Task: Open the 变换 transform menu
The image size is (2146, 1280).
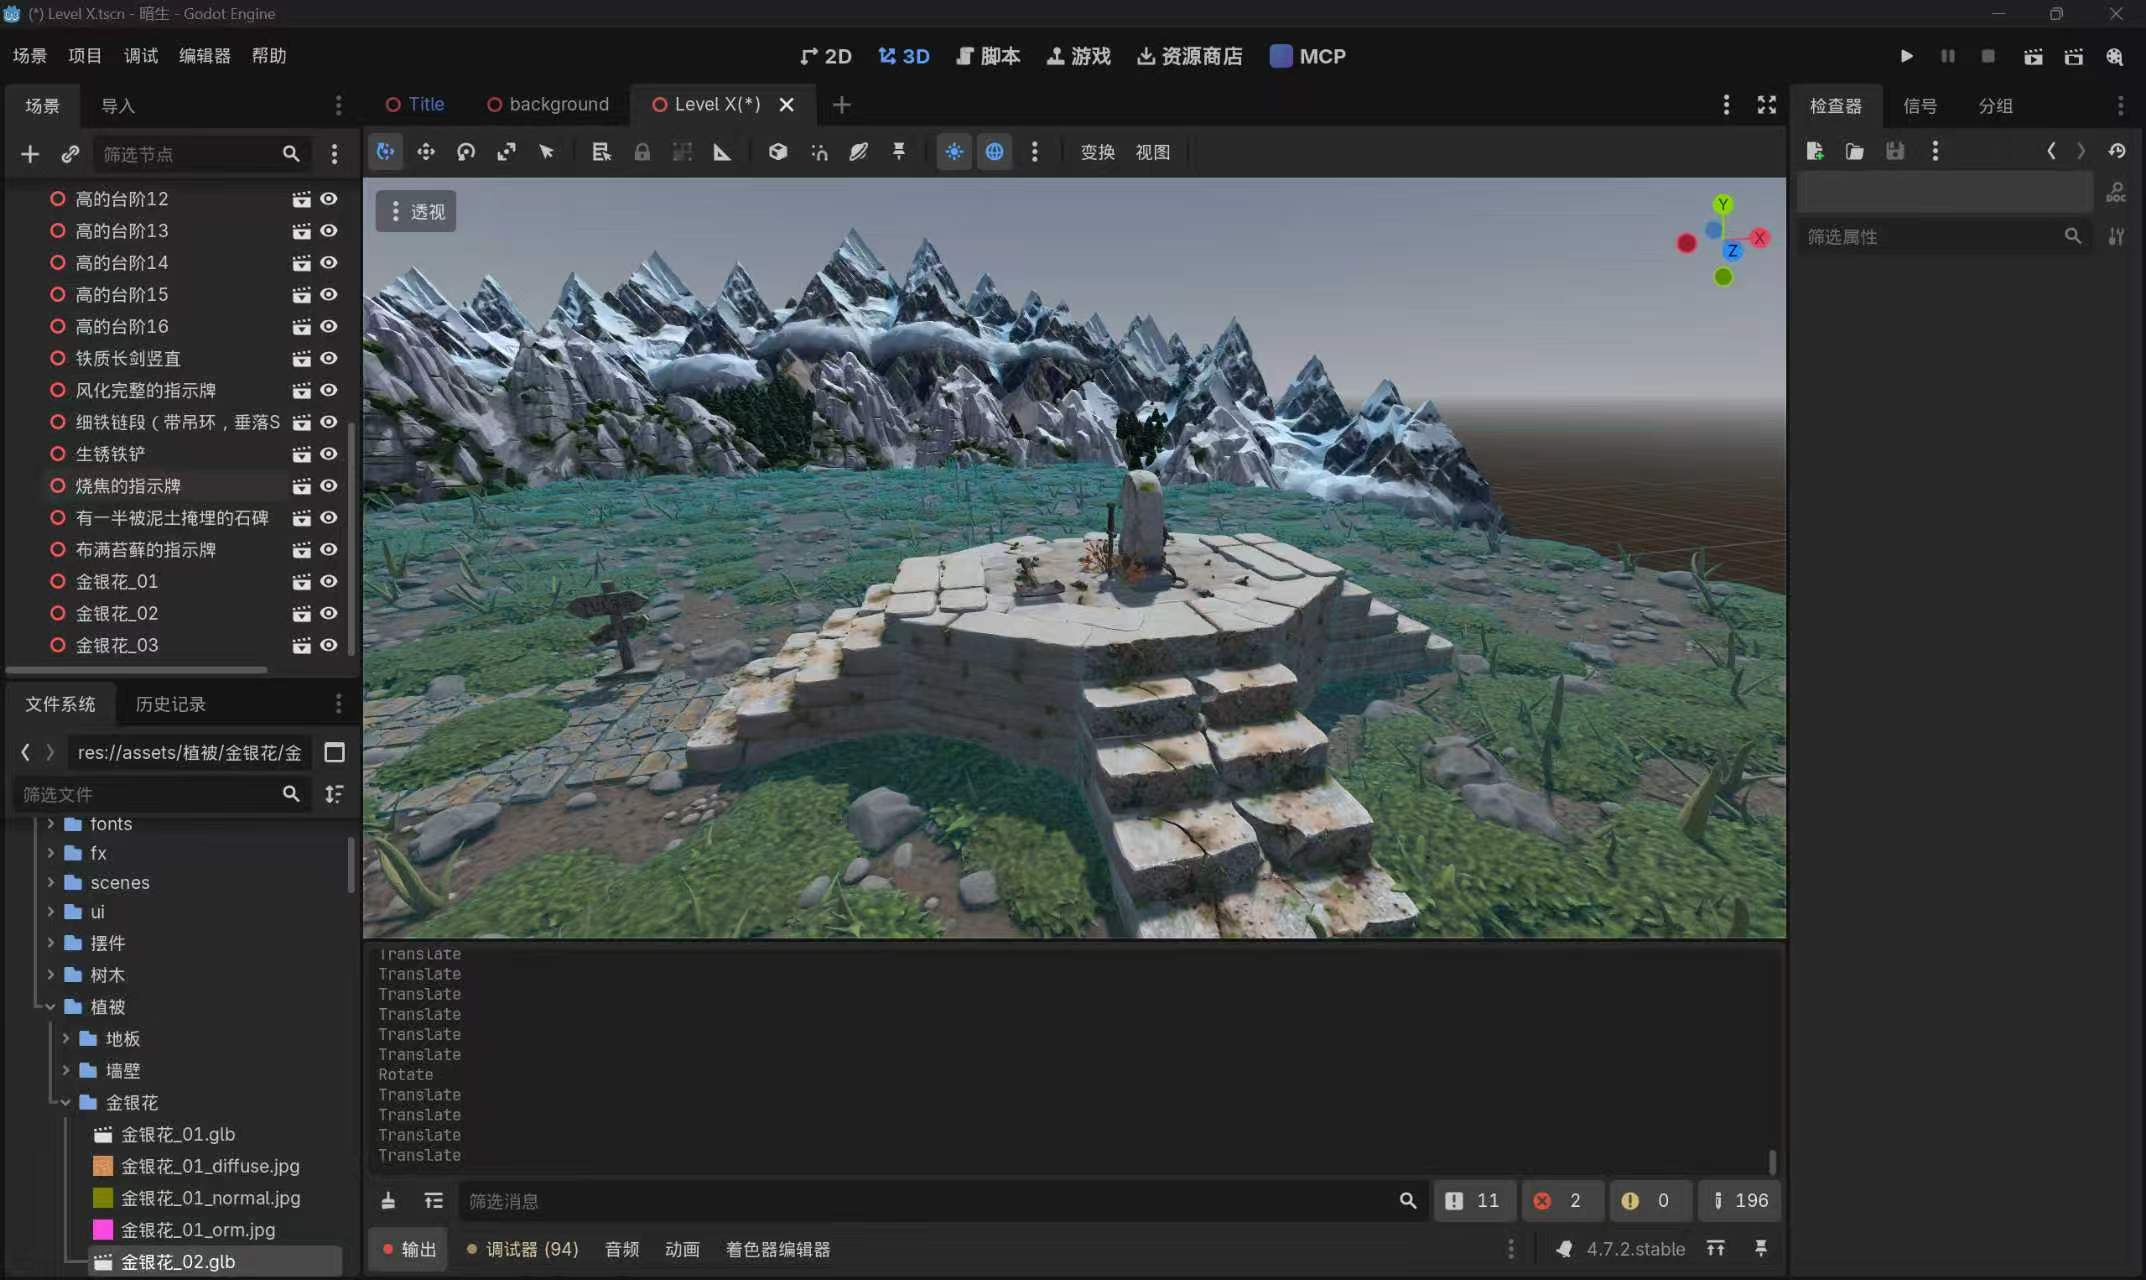Action: 1097,152
